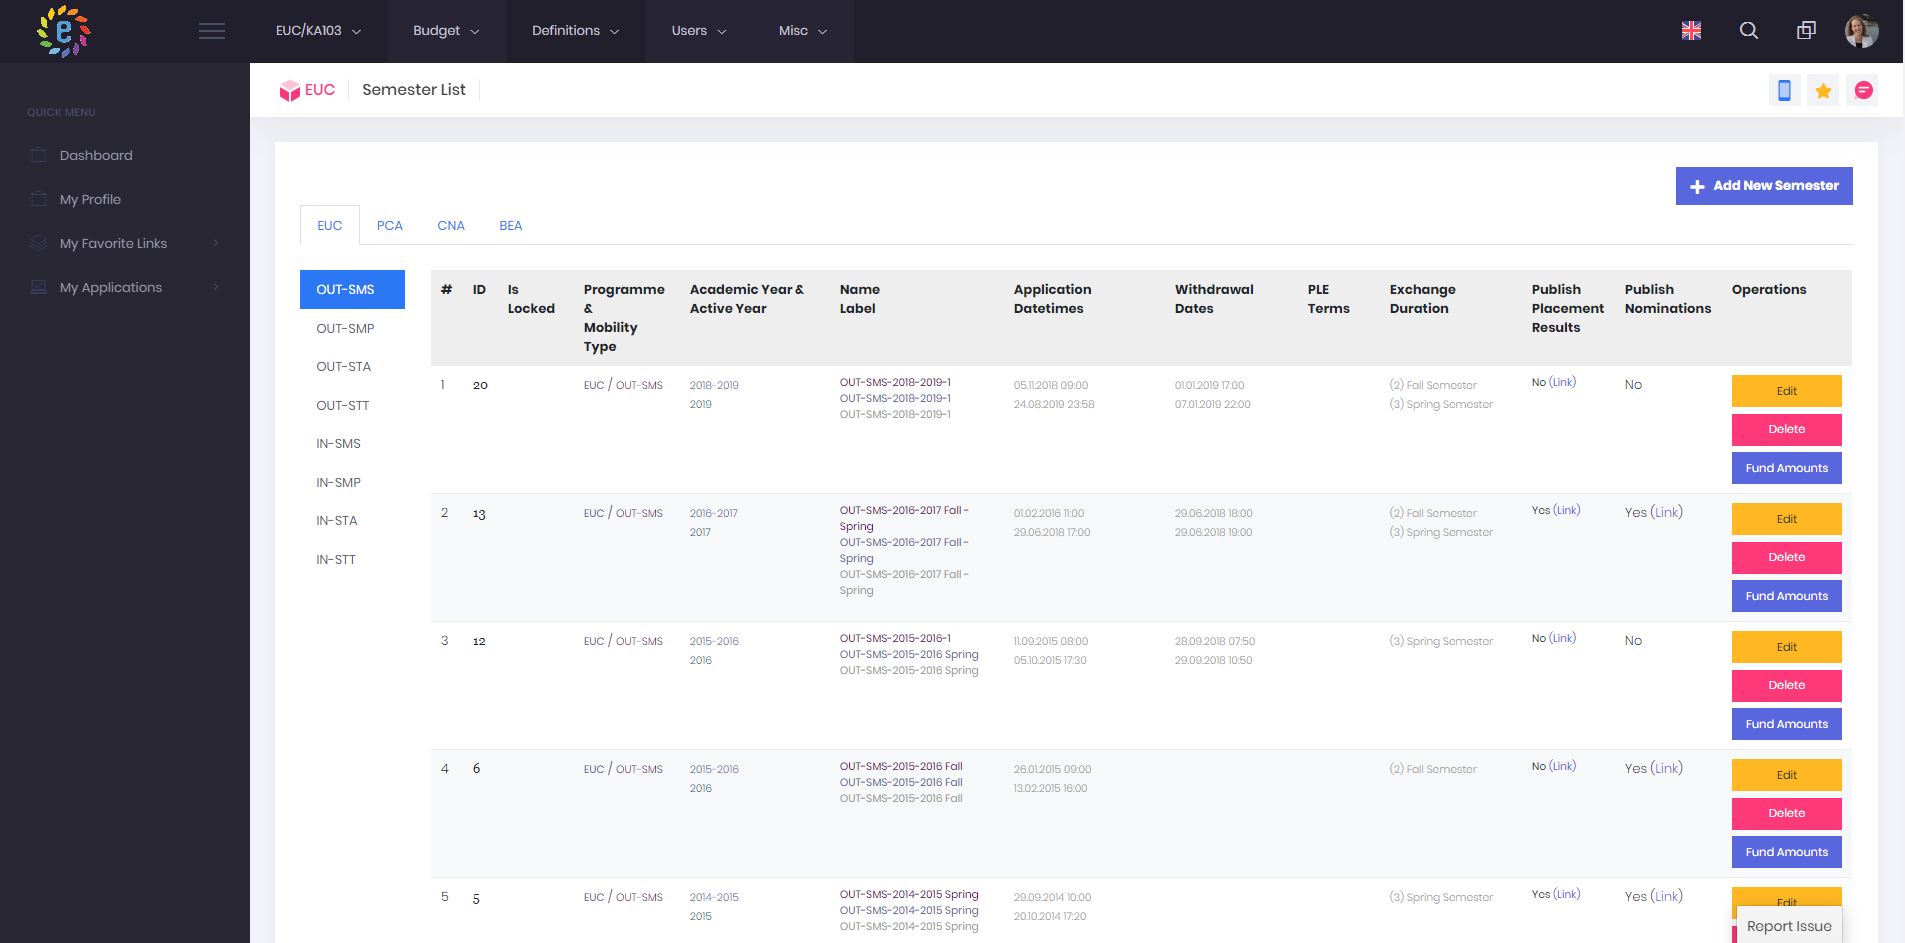Click the My Favorite Links layers icon
The image size is (1905, 943).
point(38,243)
